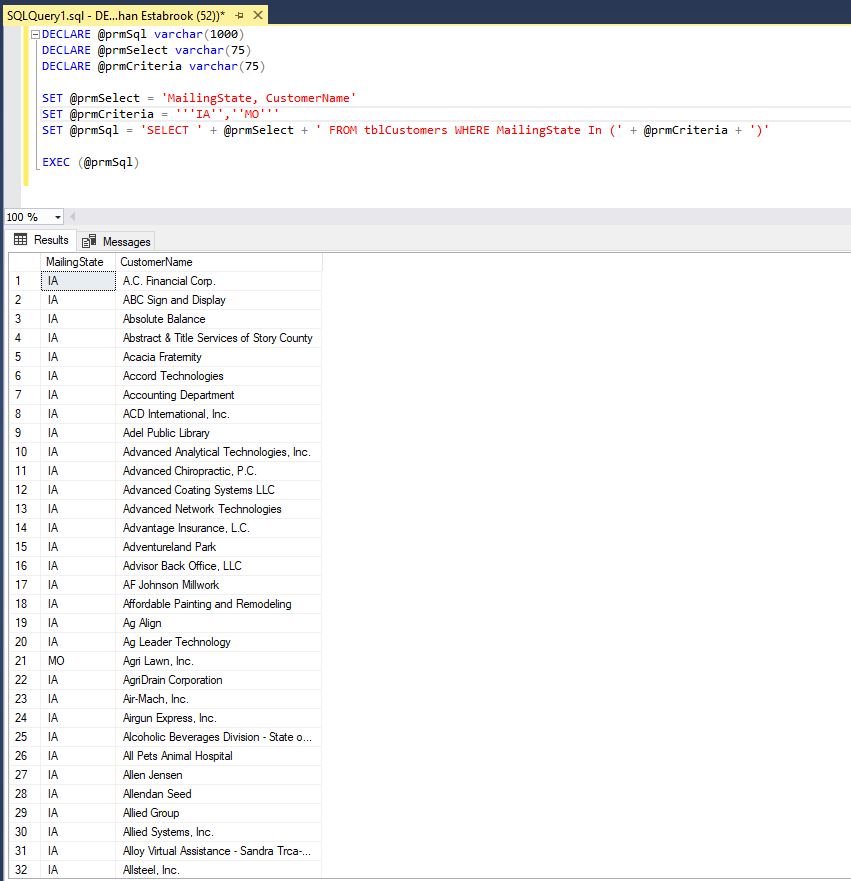
Task: Click 'Advanced Network Technologies' cell
Action: 219,509
